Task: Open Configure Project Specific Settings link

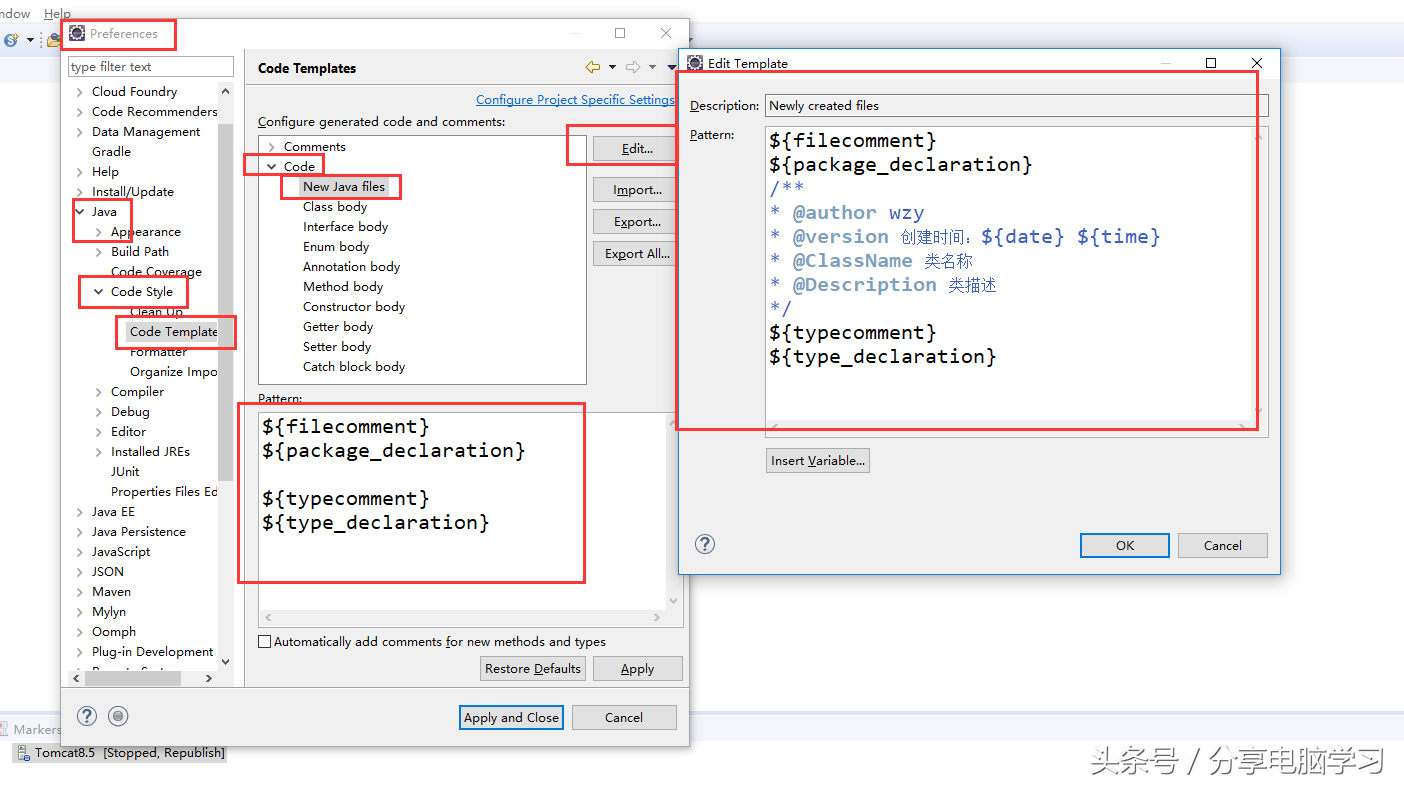Action: pos(575,99)
